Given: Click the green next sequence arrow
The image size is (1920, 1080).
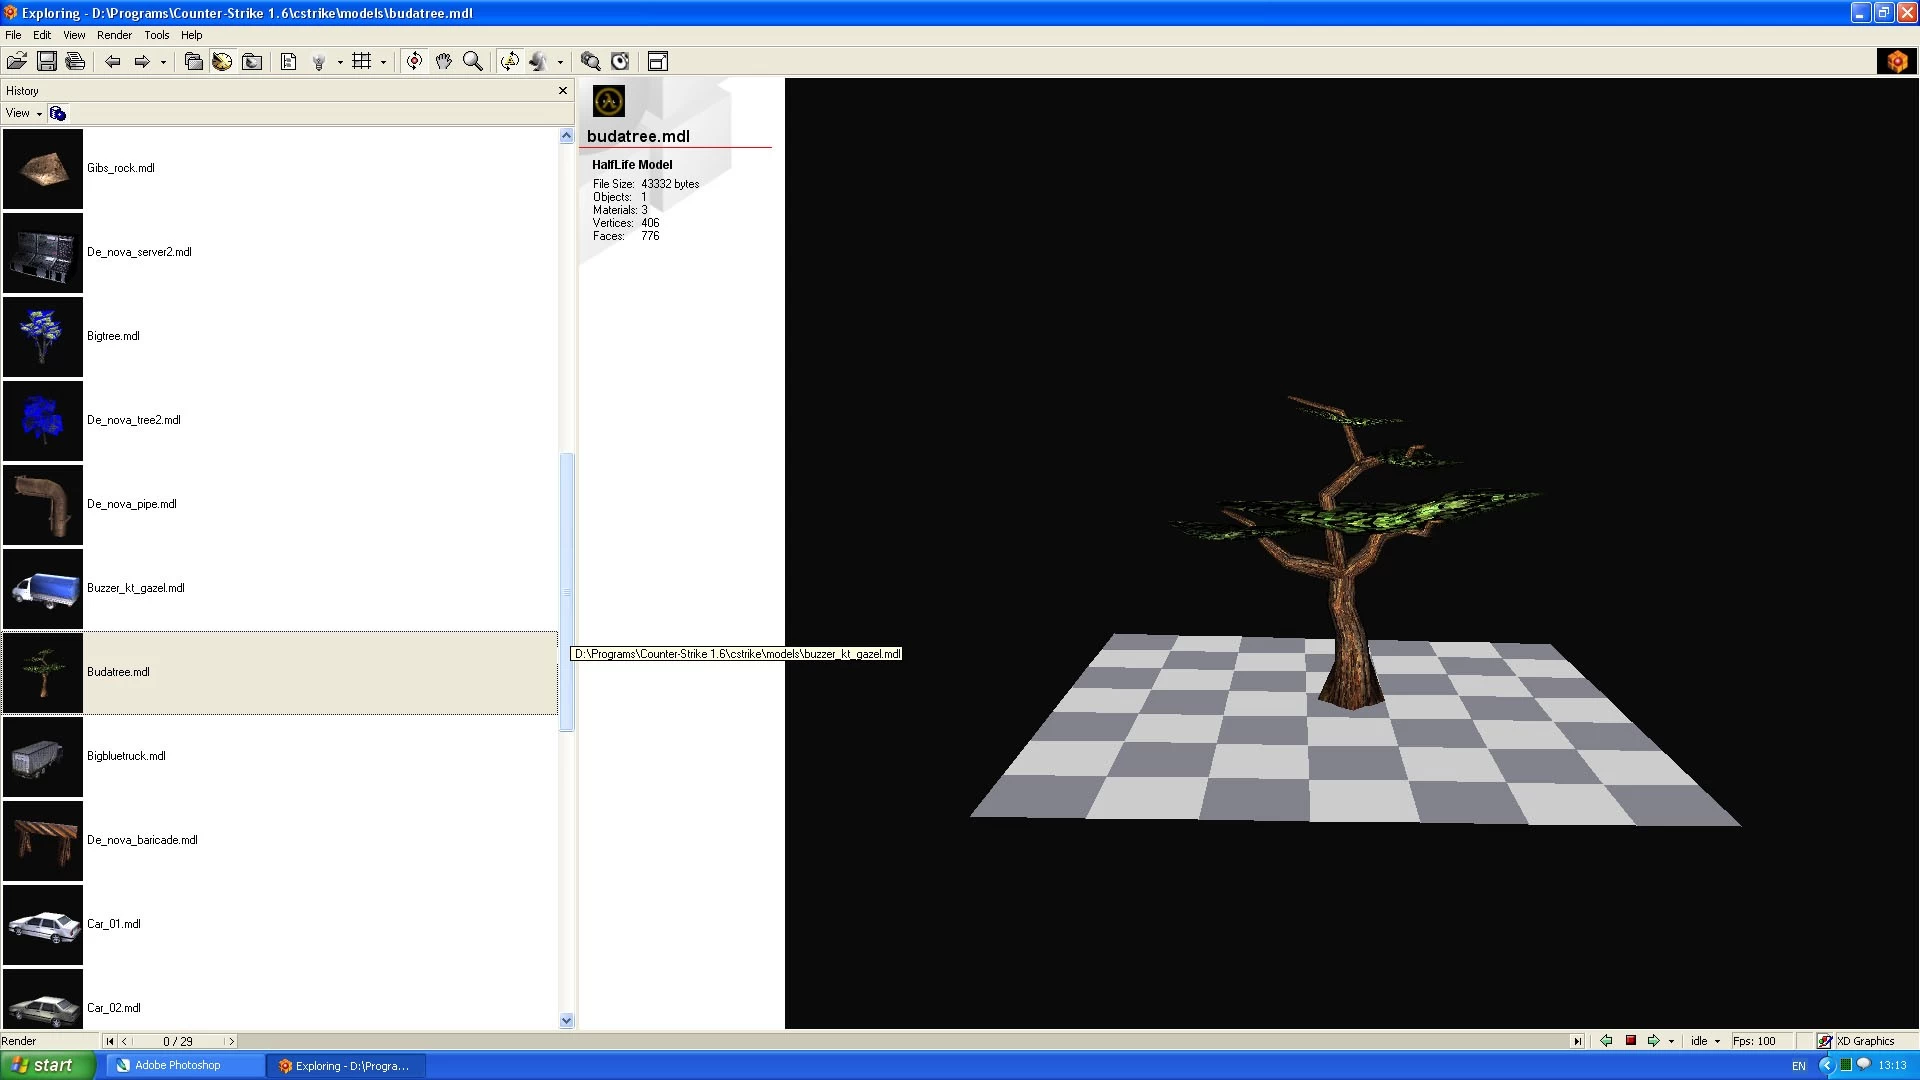Looking at the screenshot, I should 1654,1041.
